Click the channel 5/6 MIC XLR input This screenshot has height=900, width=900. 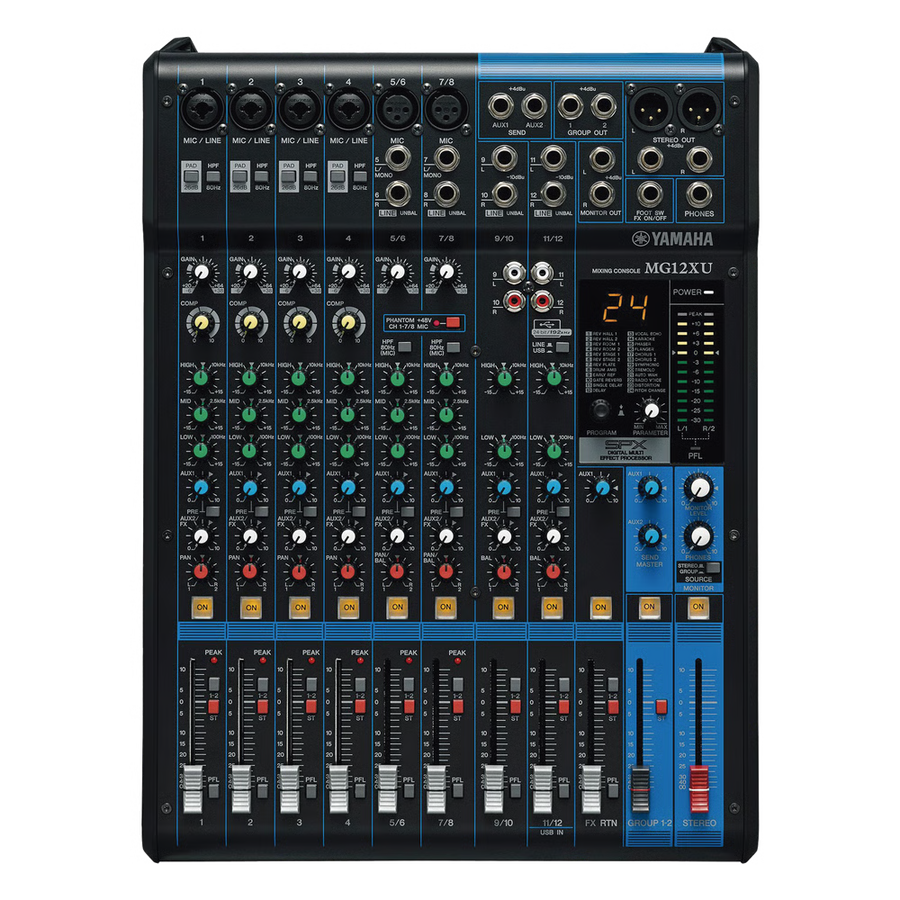[397, 110]
